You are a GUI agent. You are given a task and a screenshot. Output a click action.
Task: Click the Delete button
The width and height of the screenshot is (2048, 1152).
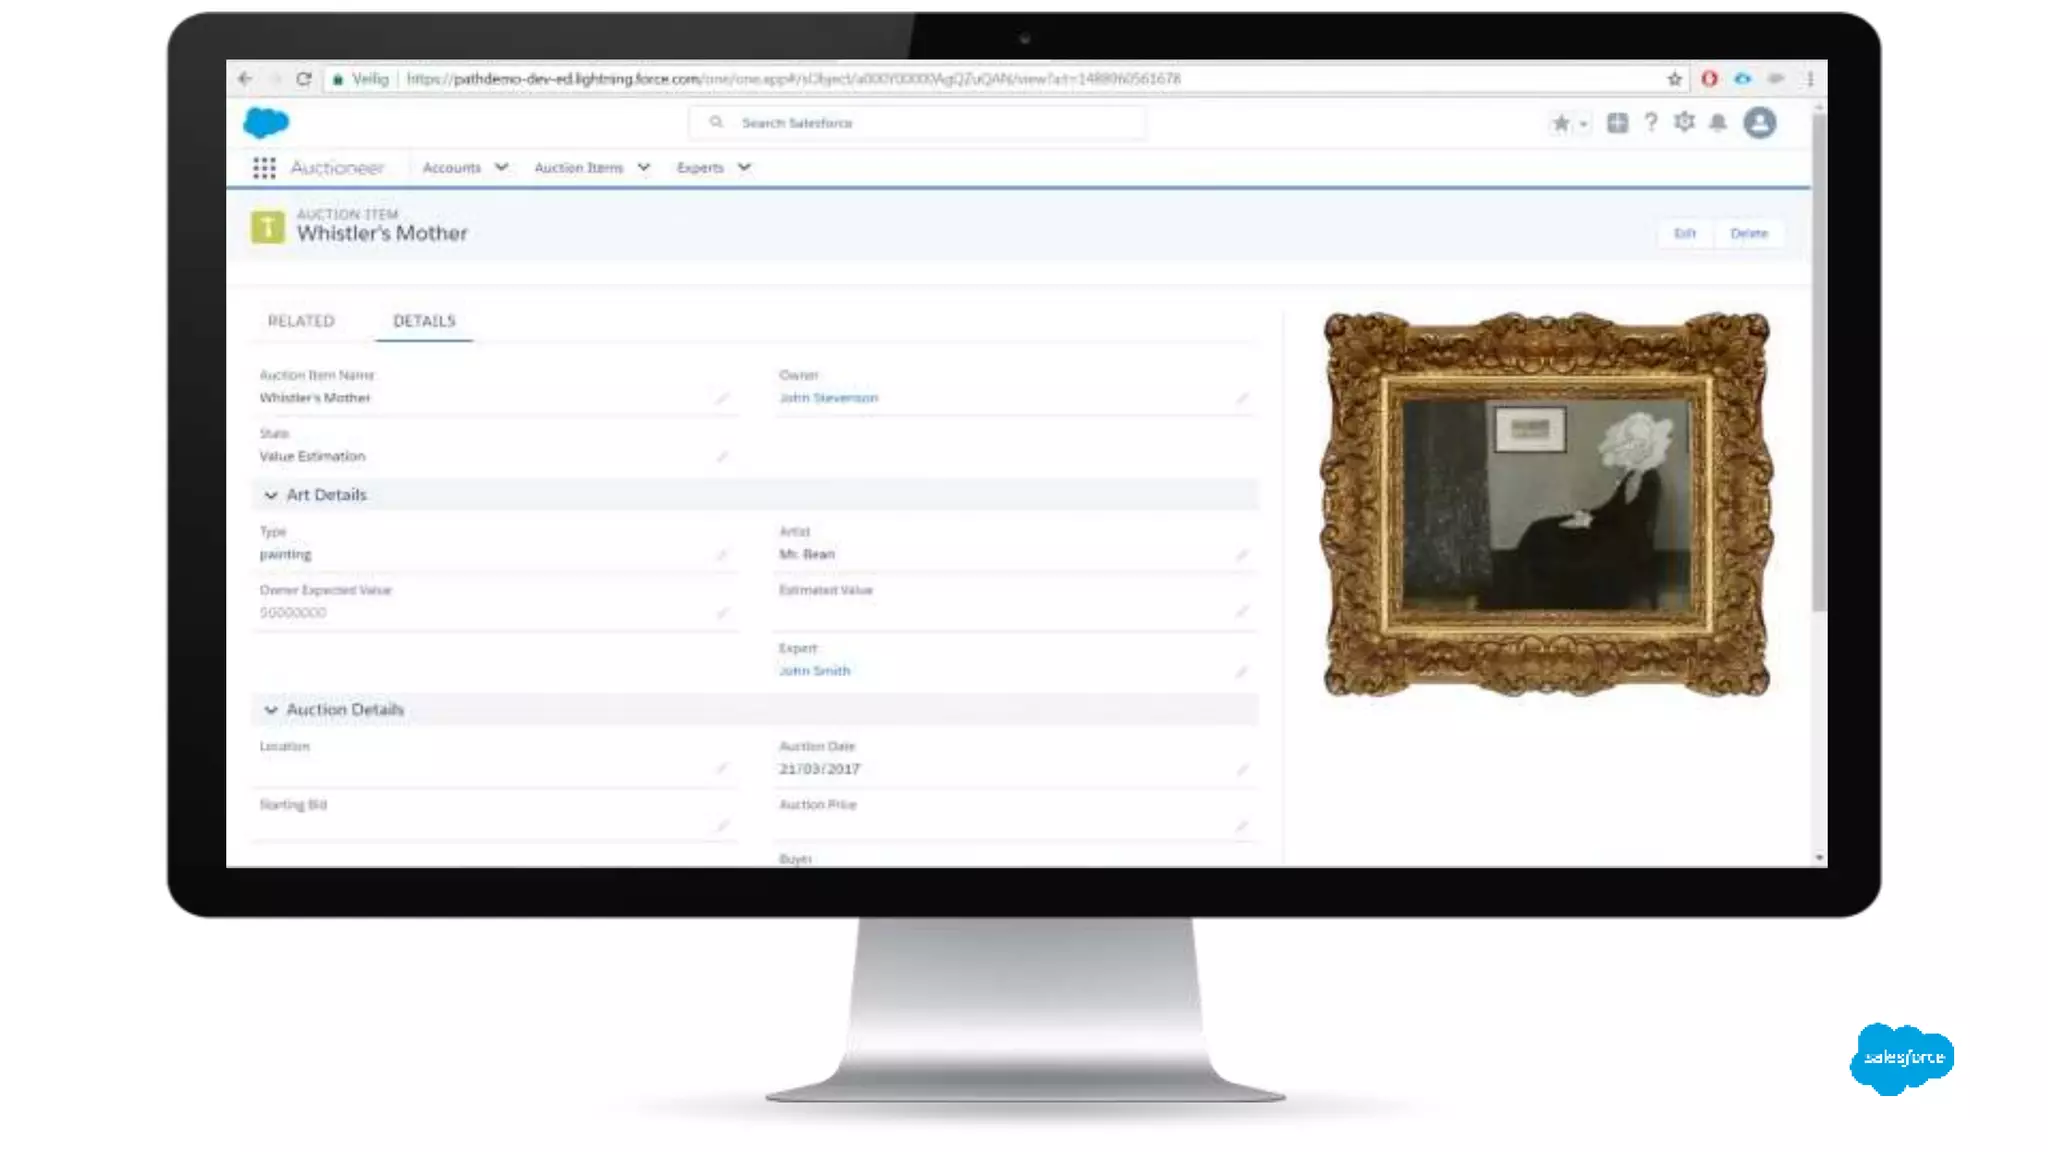click(x=1749, y=233)
